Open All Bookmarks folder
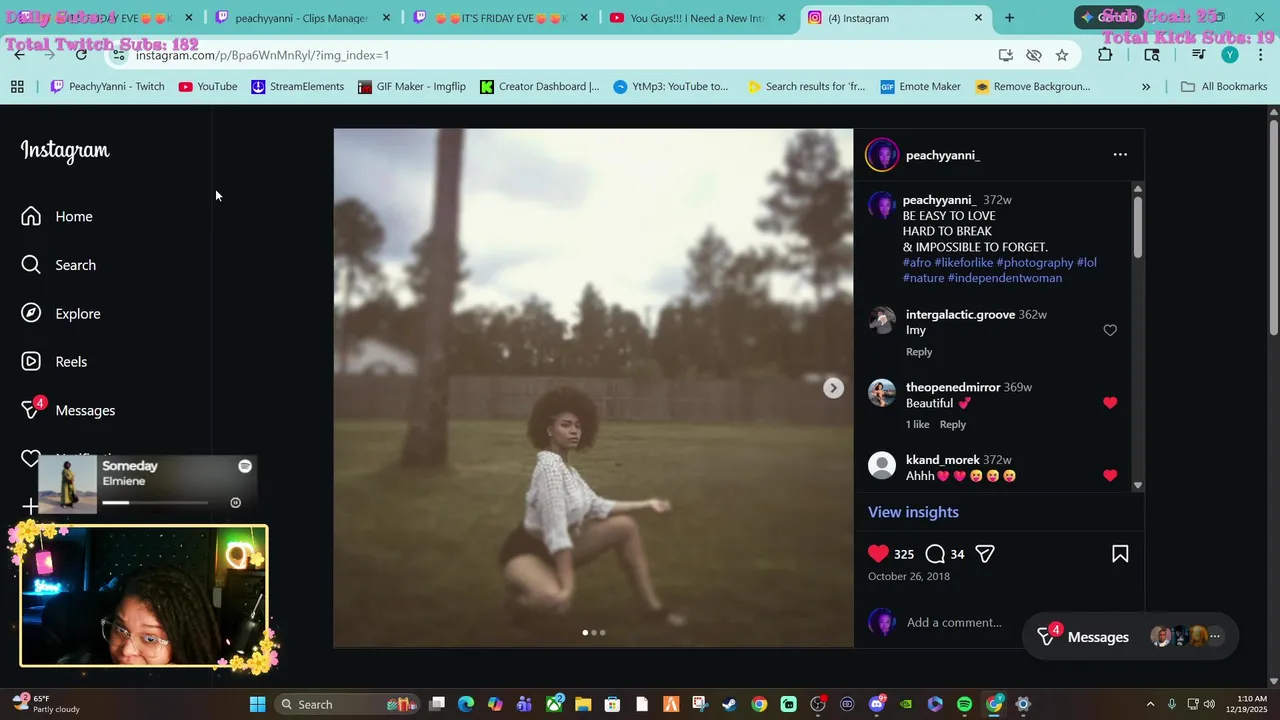The height and width of the screenshot is (720, 1280). point(1224,87)
